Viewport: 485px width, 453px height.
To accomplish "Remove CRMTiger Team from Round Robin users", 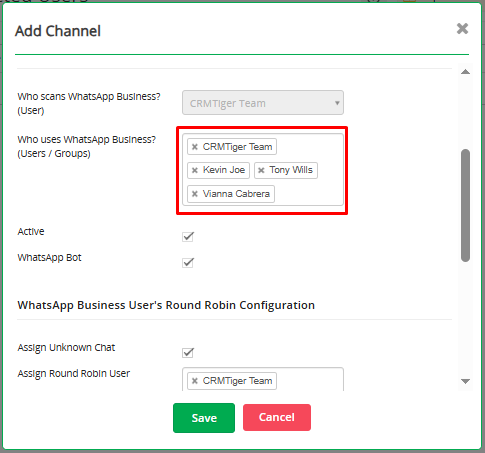I will coord(195,381).
